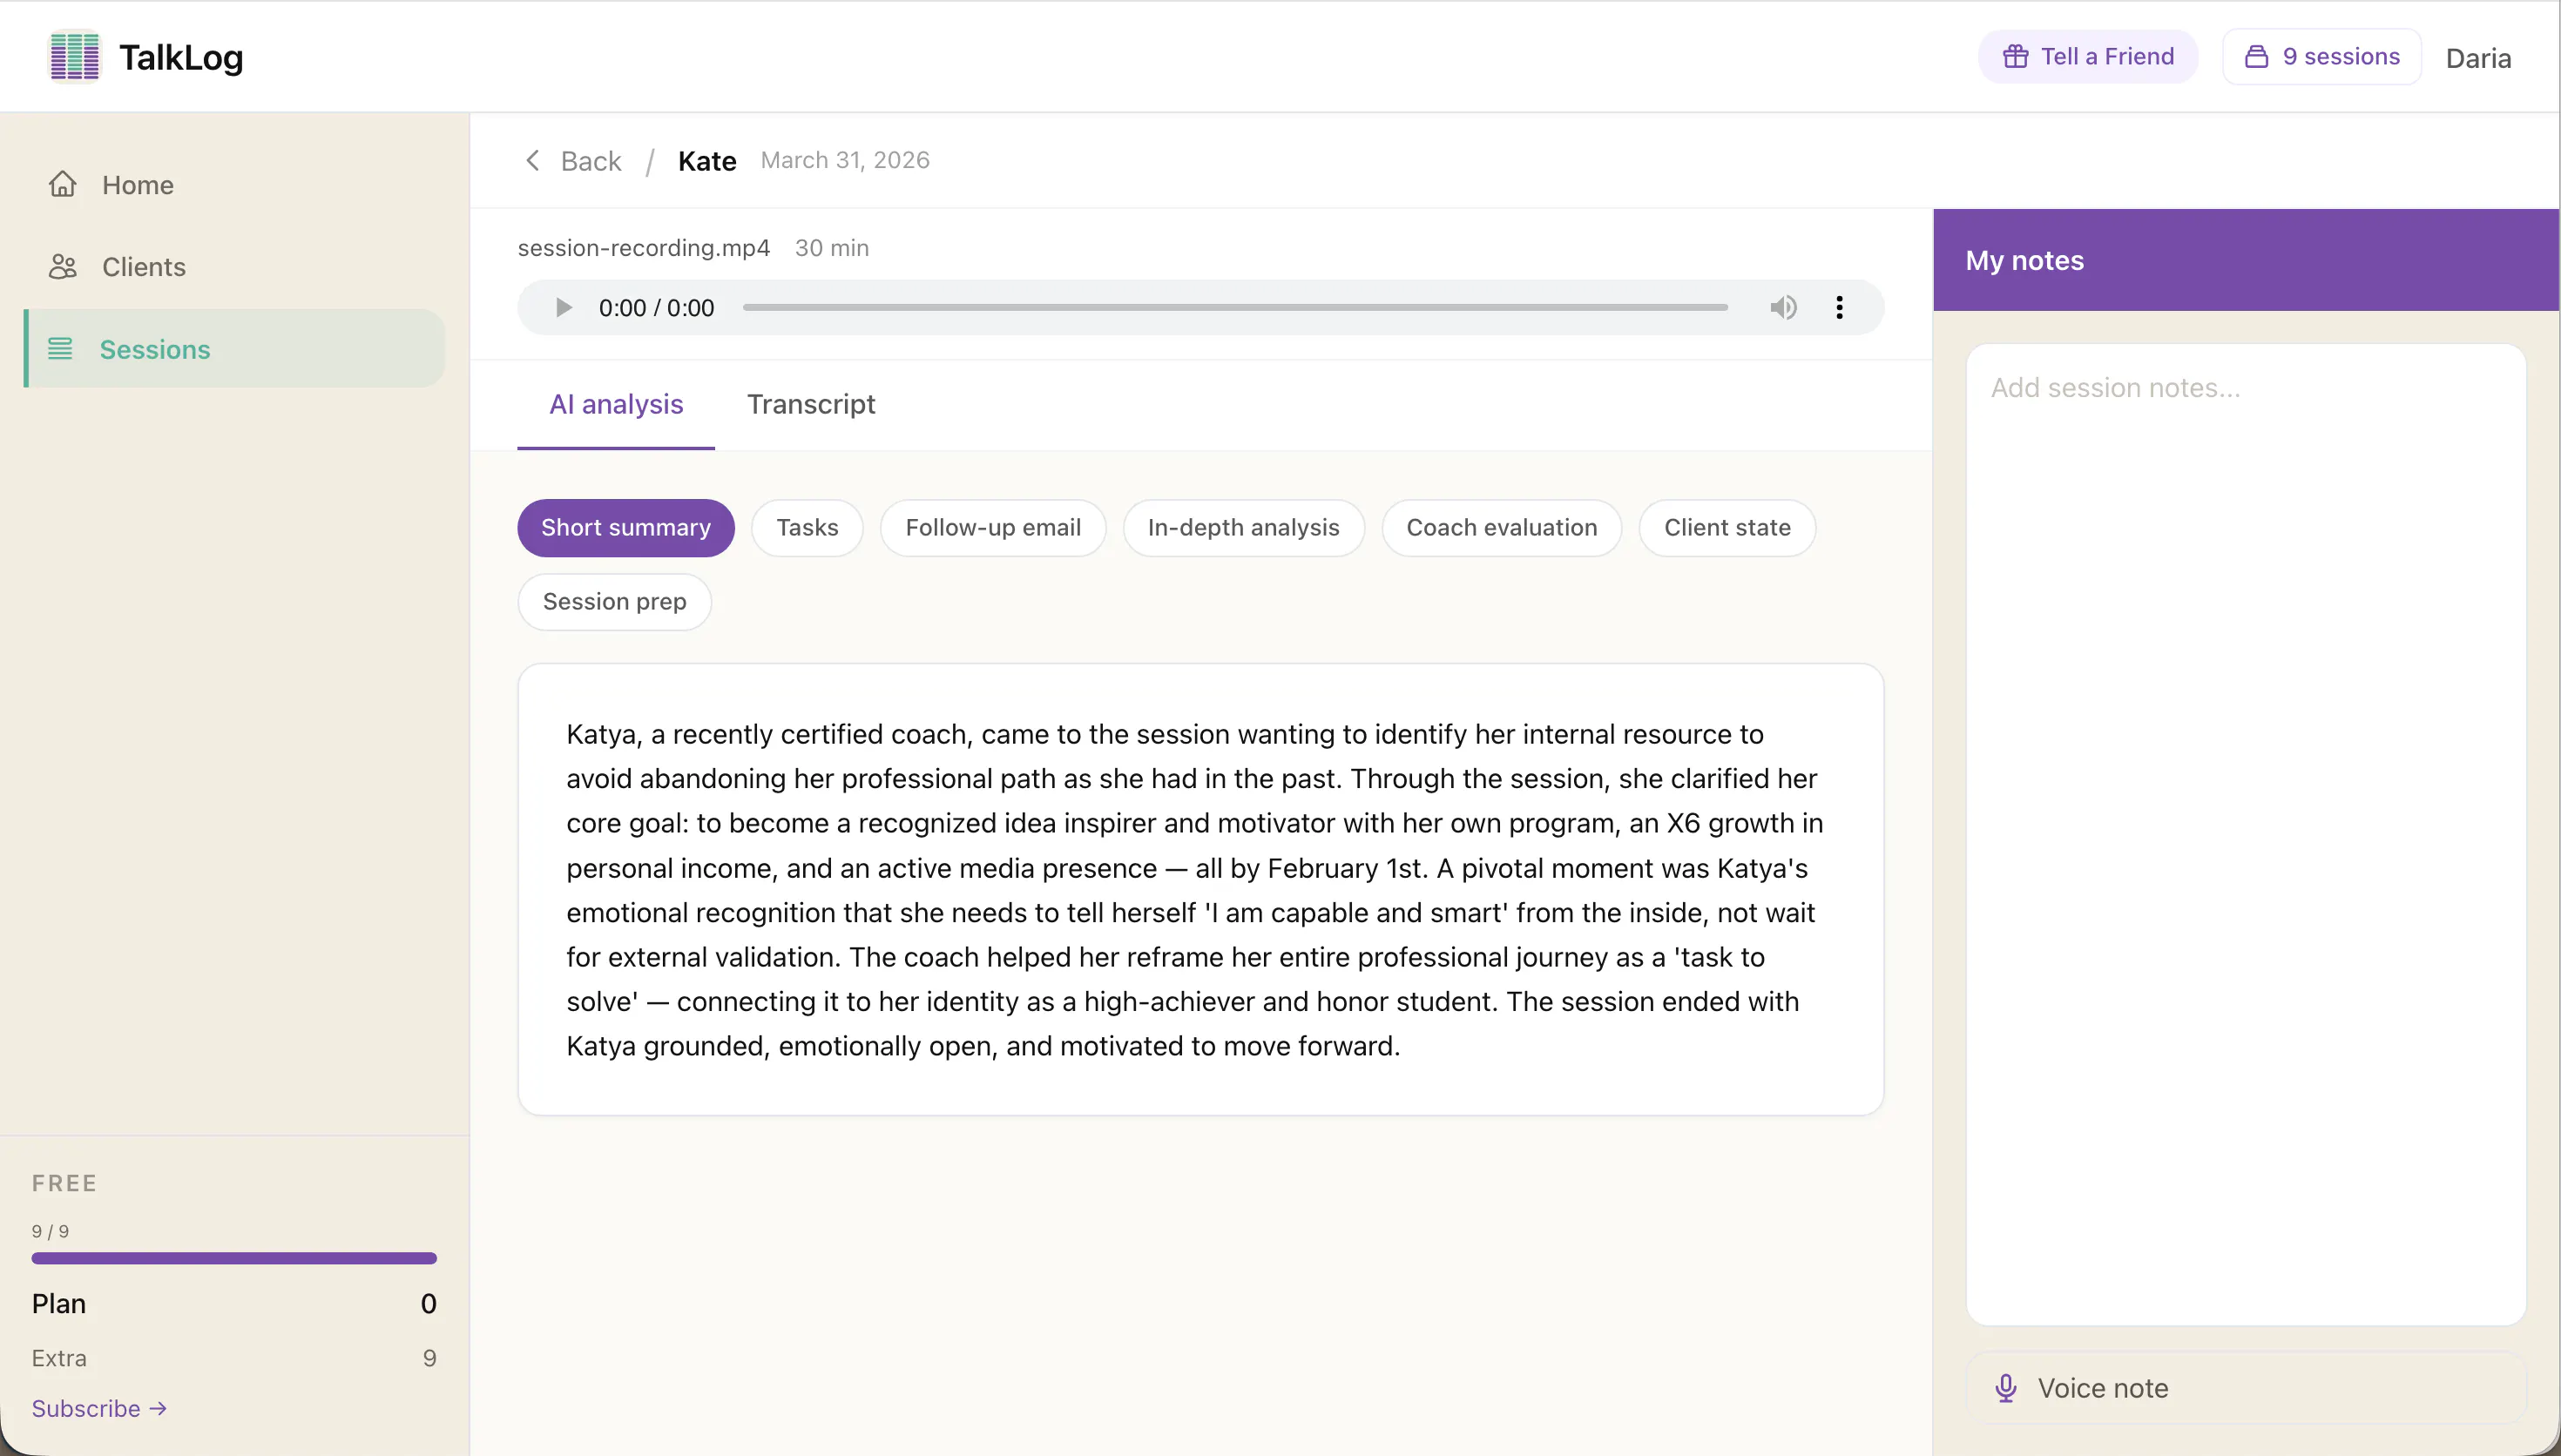This screenshot has height=1456, width=2561.
Task: Click the Add session notes text area
Action: pyautogui.click(x=2246, y=835)
